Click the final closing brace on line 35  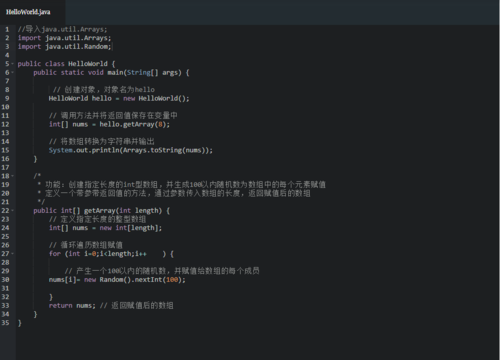coord(19,323)
